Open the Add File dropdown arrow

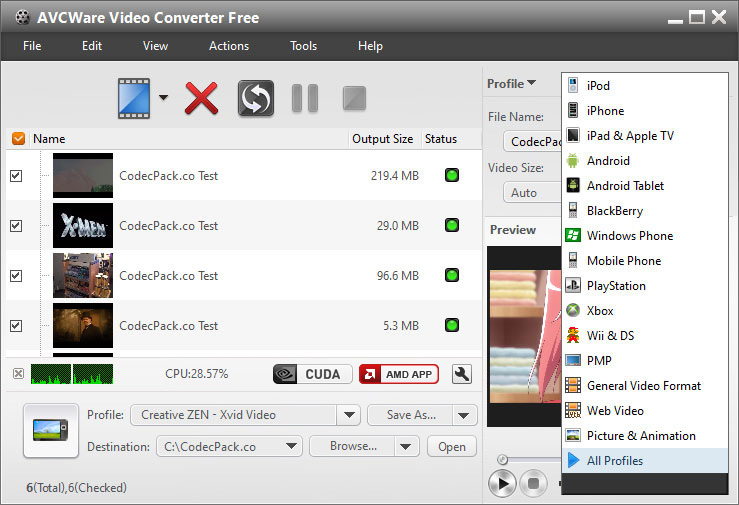pos(163,98)
